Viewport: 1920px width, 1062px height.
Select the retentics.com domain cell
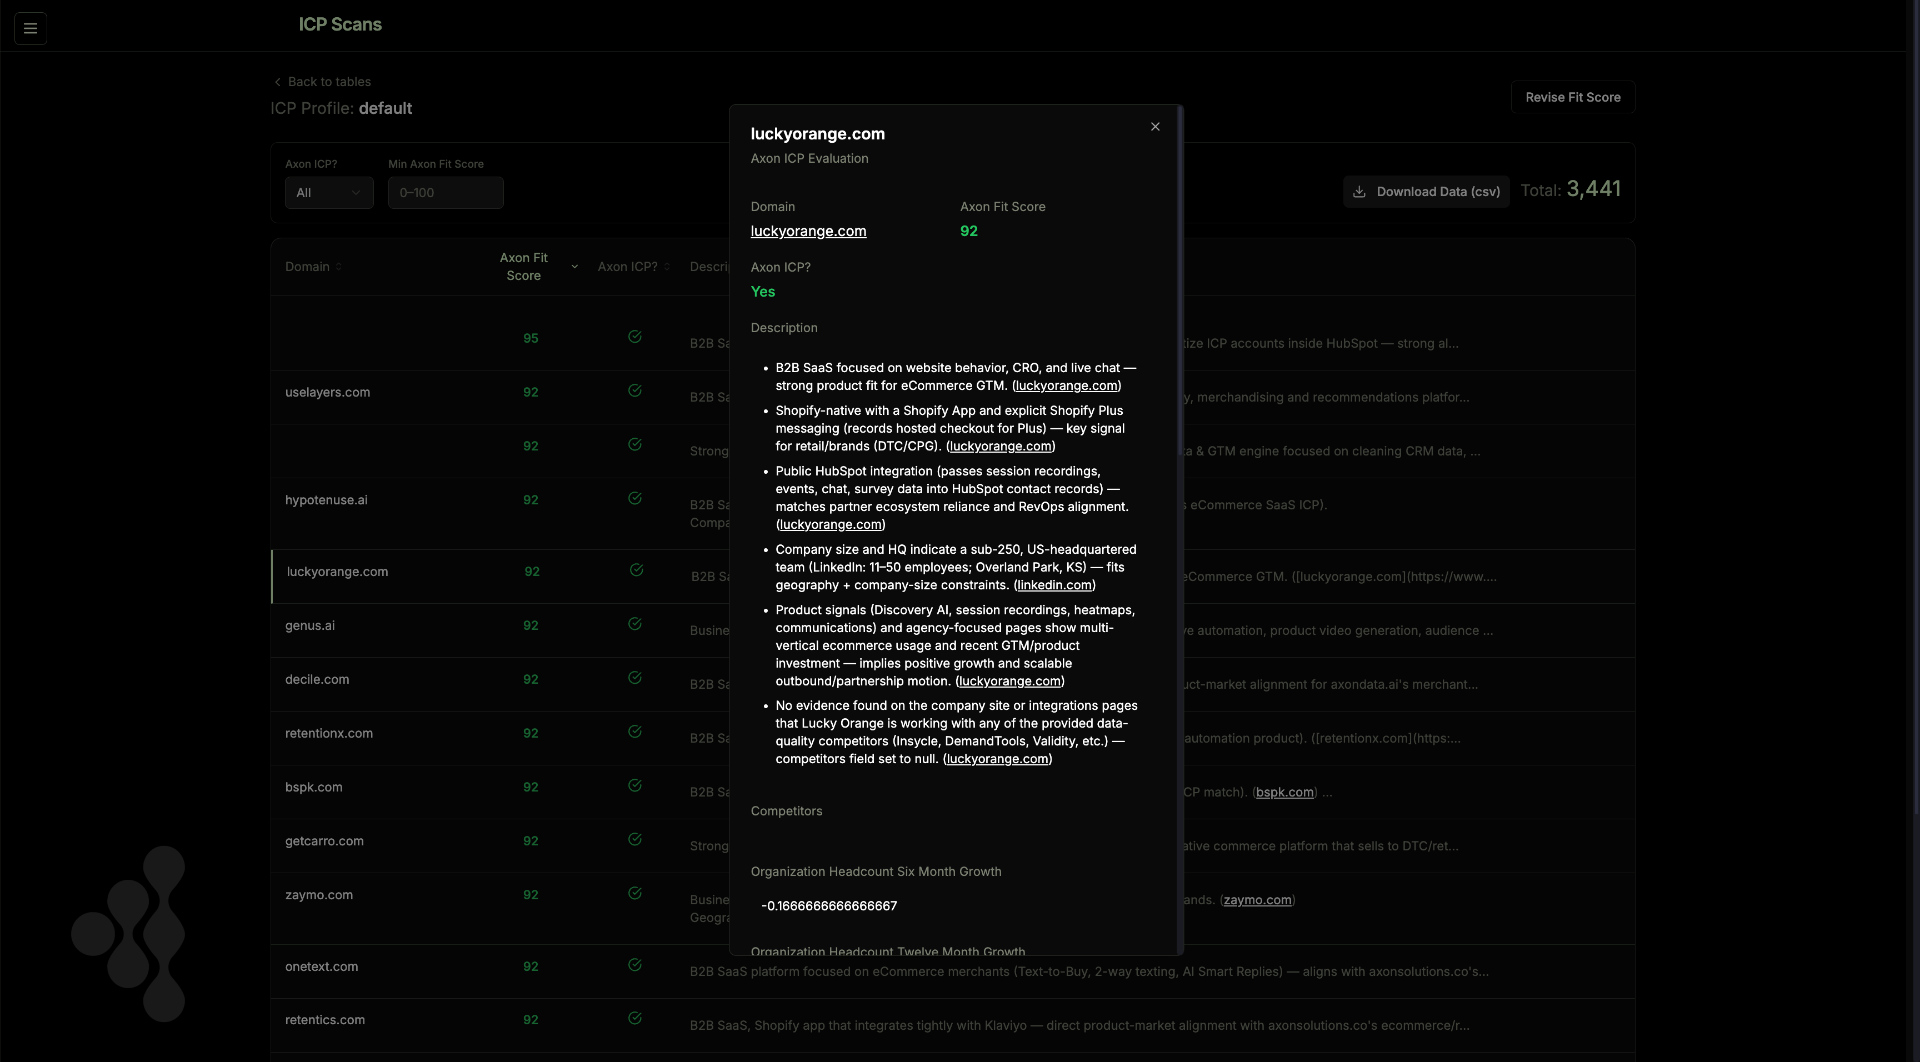click(x=325, y=1020)
